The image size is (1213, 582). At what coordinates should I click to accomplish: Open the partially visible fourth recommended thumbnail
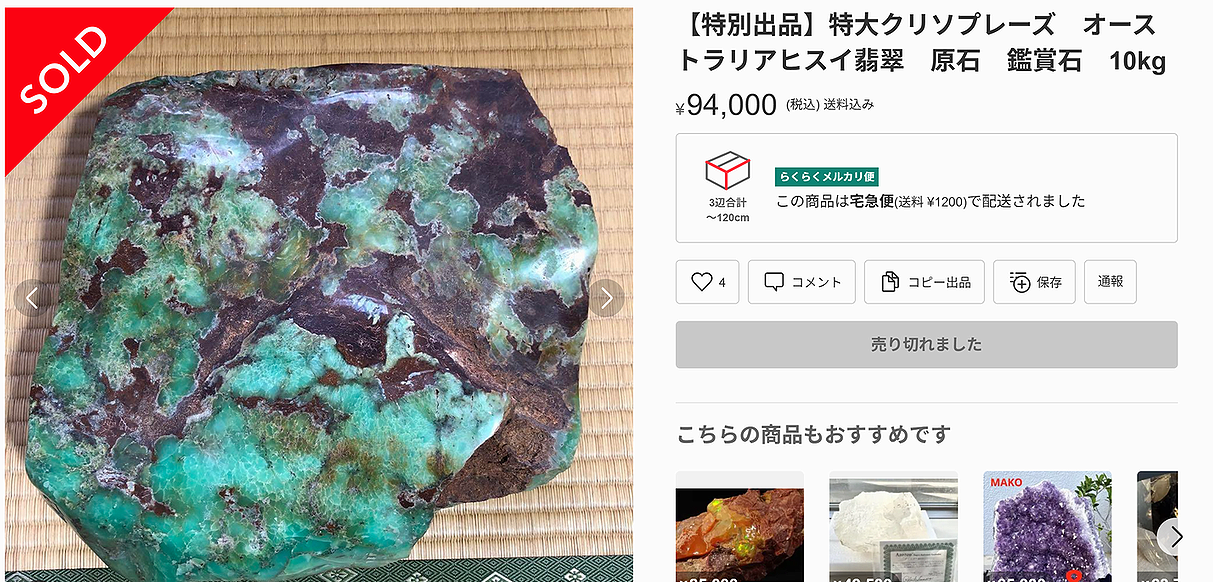(1160, 527)
